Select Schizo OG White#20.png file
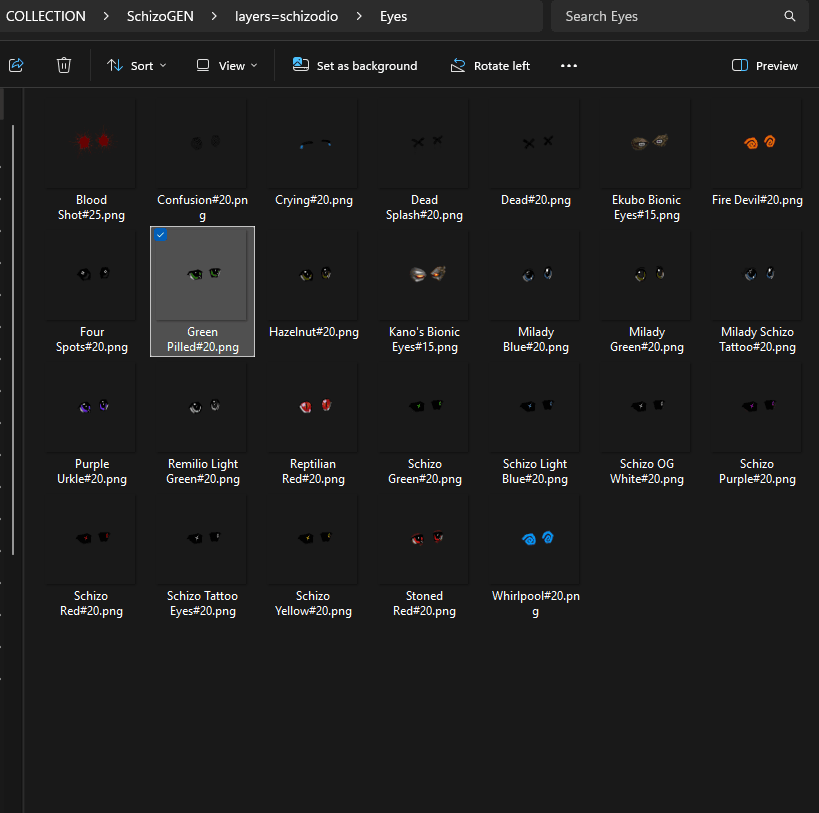The image size is (819, 813). (x=647, y=423)
